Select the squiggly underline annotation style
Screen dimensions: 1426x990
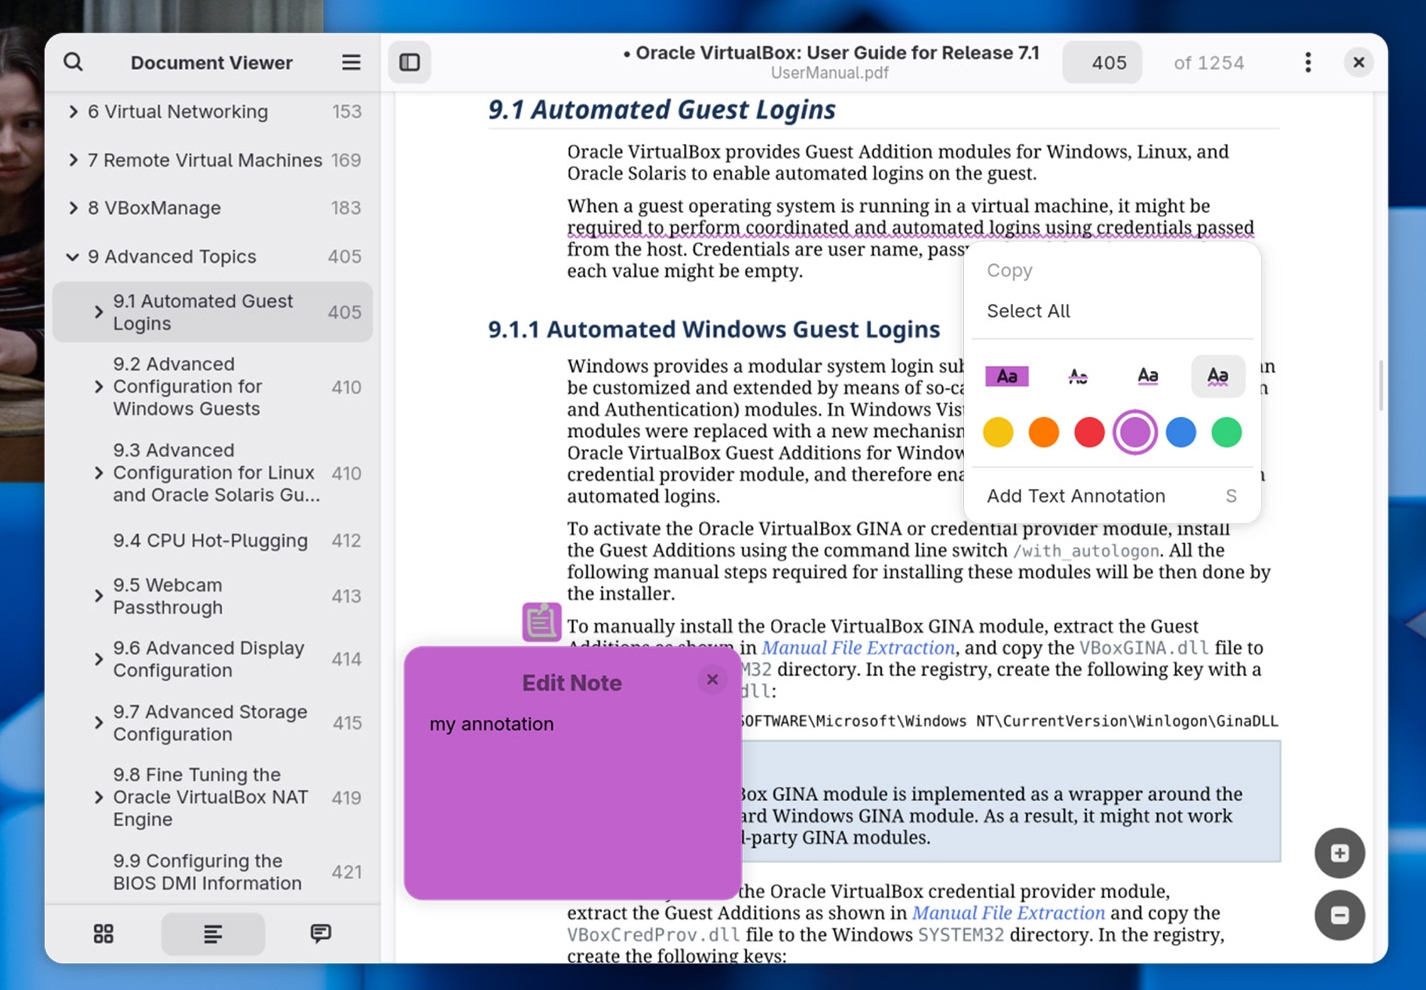pyautogui.click(x=1217, y=376)
